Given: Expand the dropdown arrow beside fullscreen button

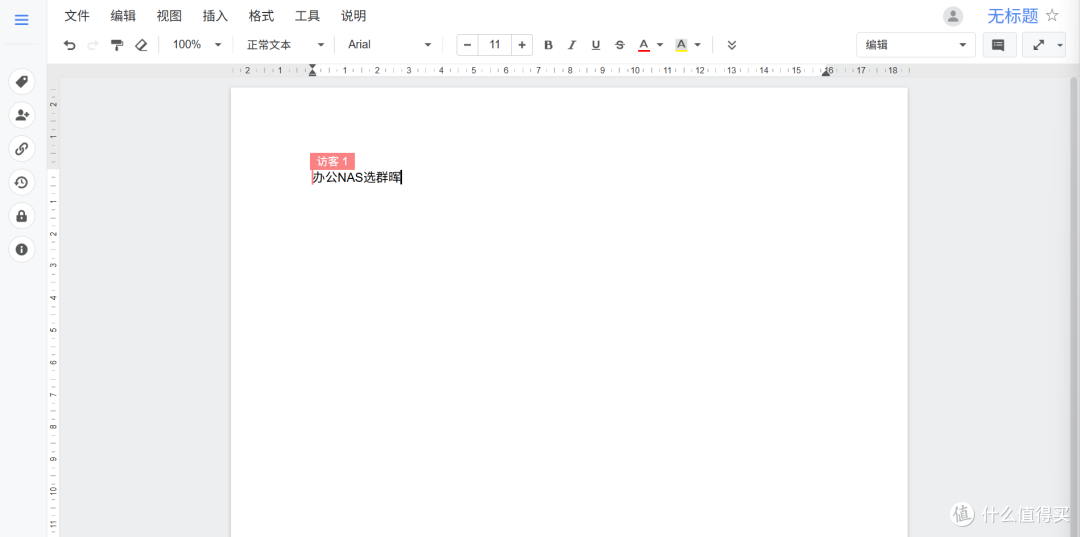Looking at the screenshot, I should pos(1061,45).
